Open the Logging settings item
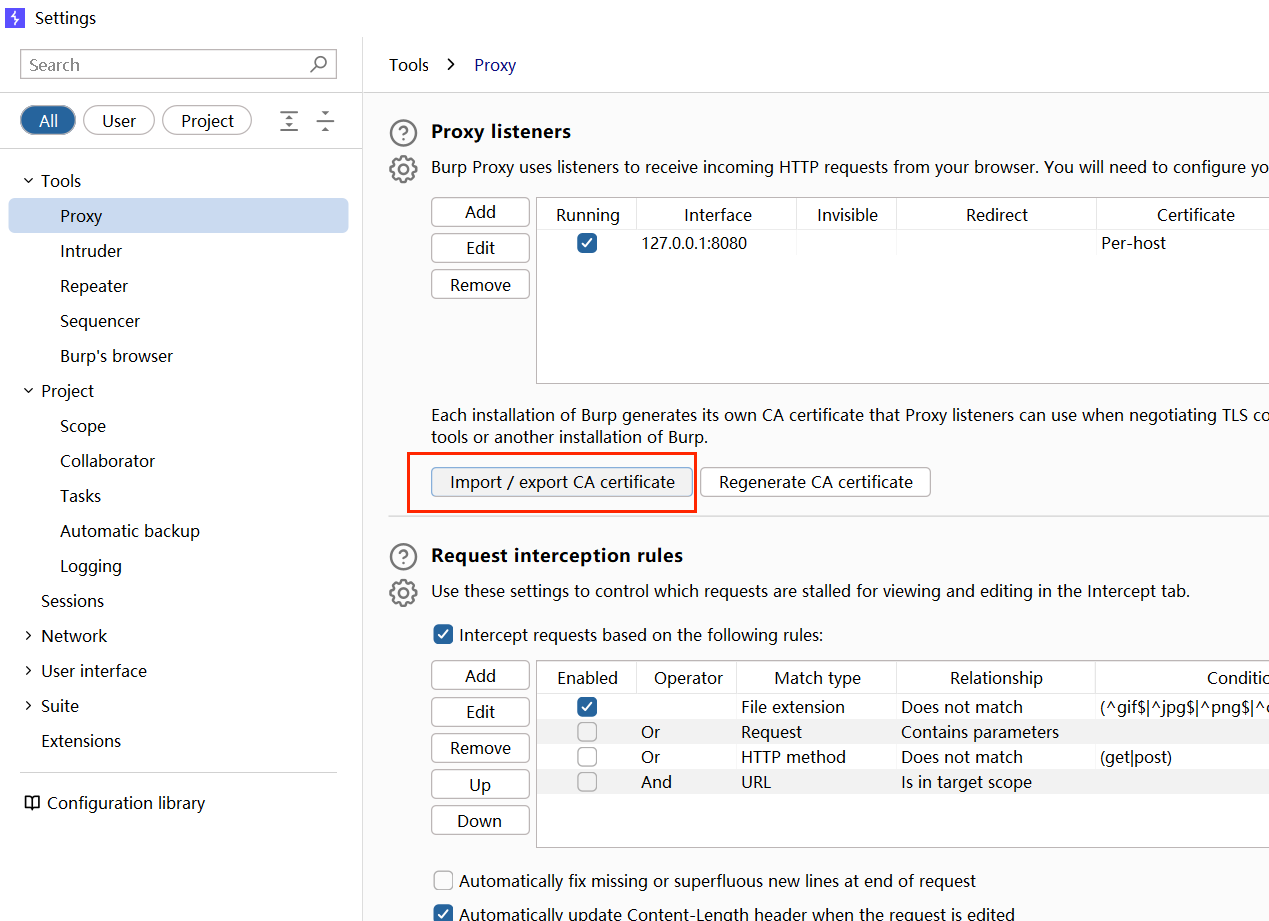The image size is (1269, 921). pyautogui.click(x=91, y=566)
